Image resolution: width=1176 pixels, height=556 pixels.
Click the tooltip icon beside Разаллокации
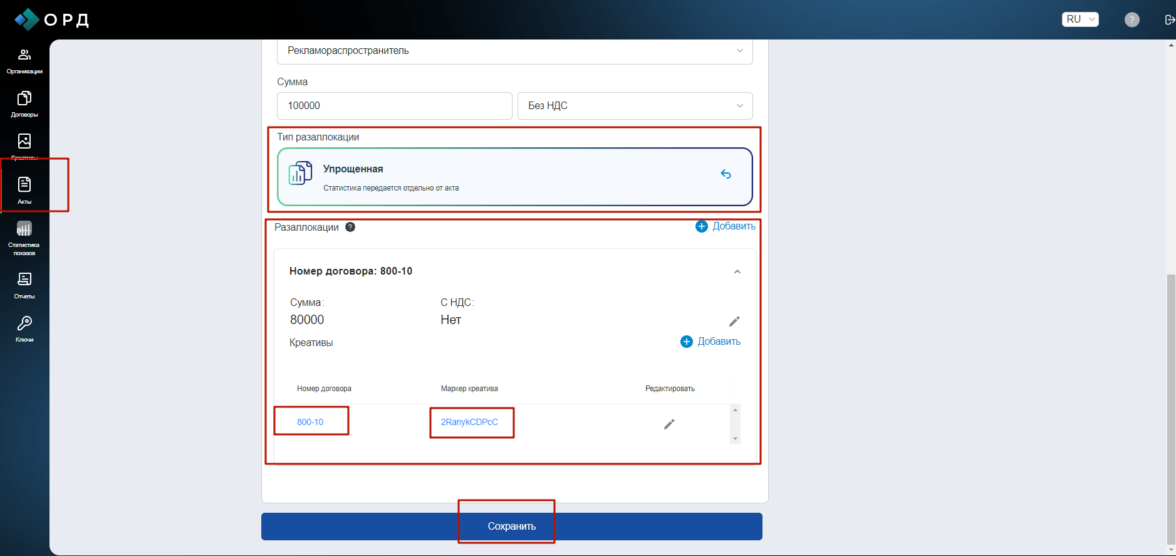coord(350,227)
